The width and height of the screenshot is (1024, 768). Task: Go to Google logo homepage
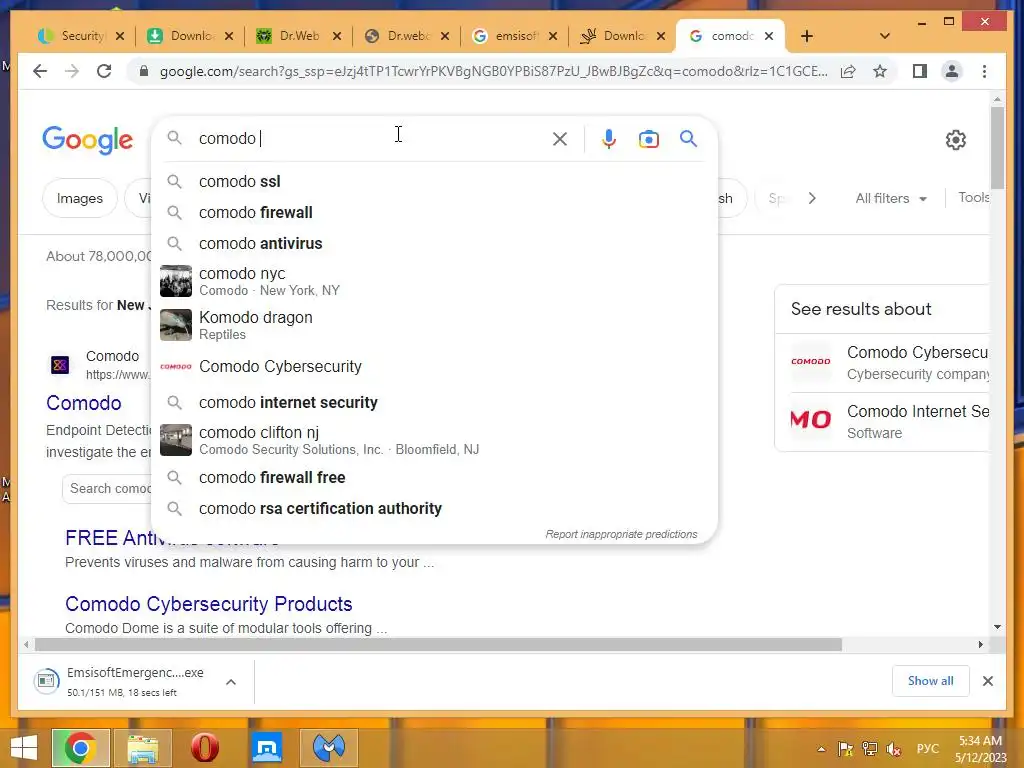pos(88,140)
